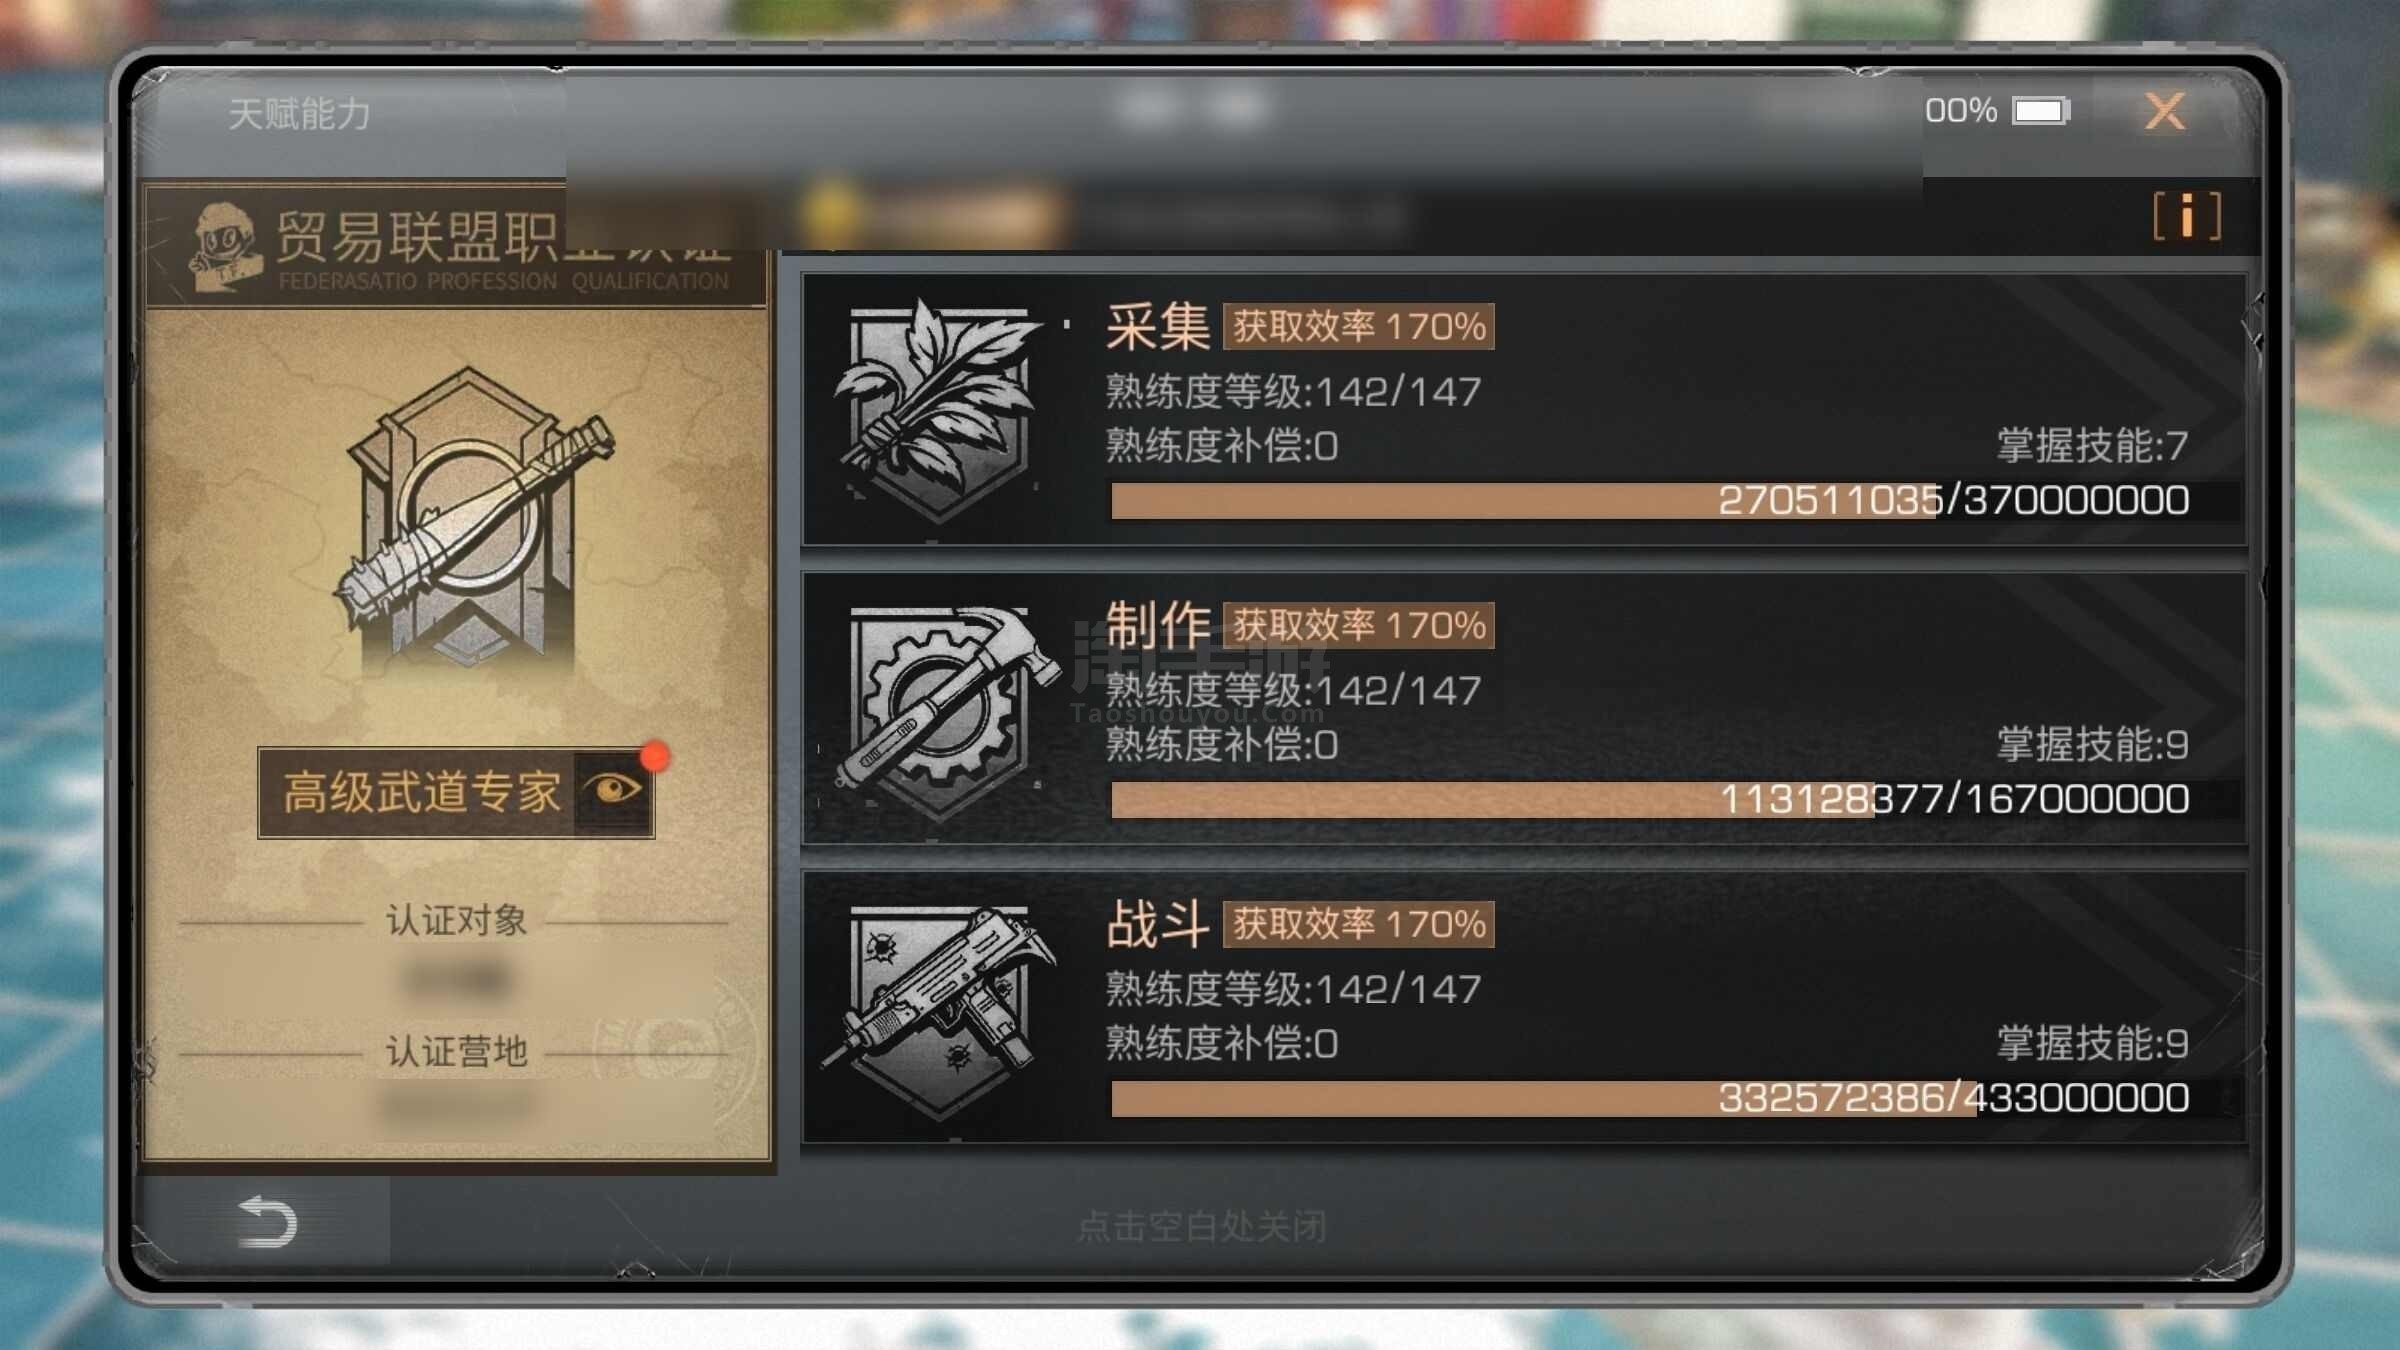The width and height of the screenshot is (2400, 1350).
Task: Click the 战斗 proficiency progress bar
Action: click(x=1650, y=1098)
